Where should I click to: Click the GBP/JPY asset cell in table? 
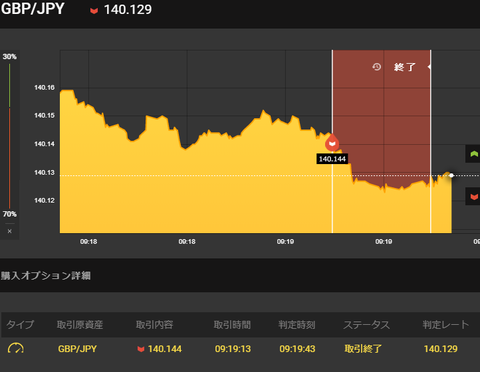point(77,349)
